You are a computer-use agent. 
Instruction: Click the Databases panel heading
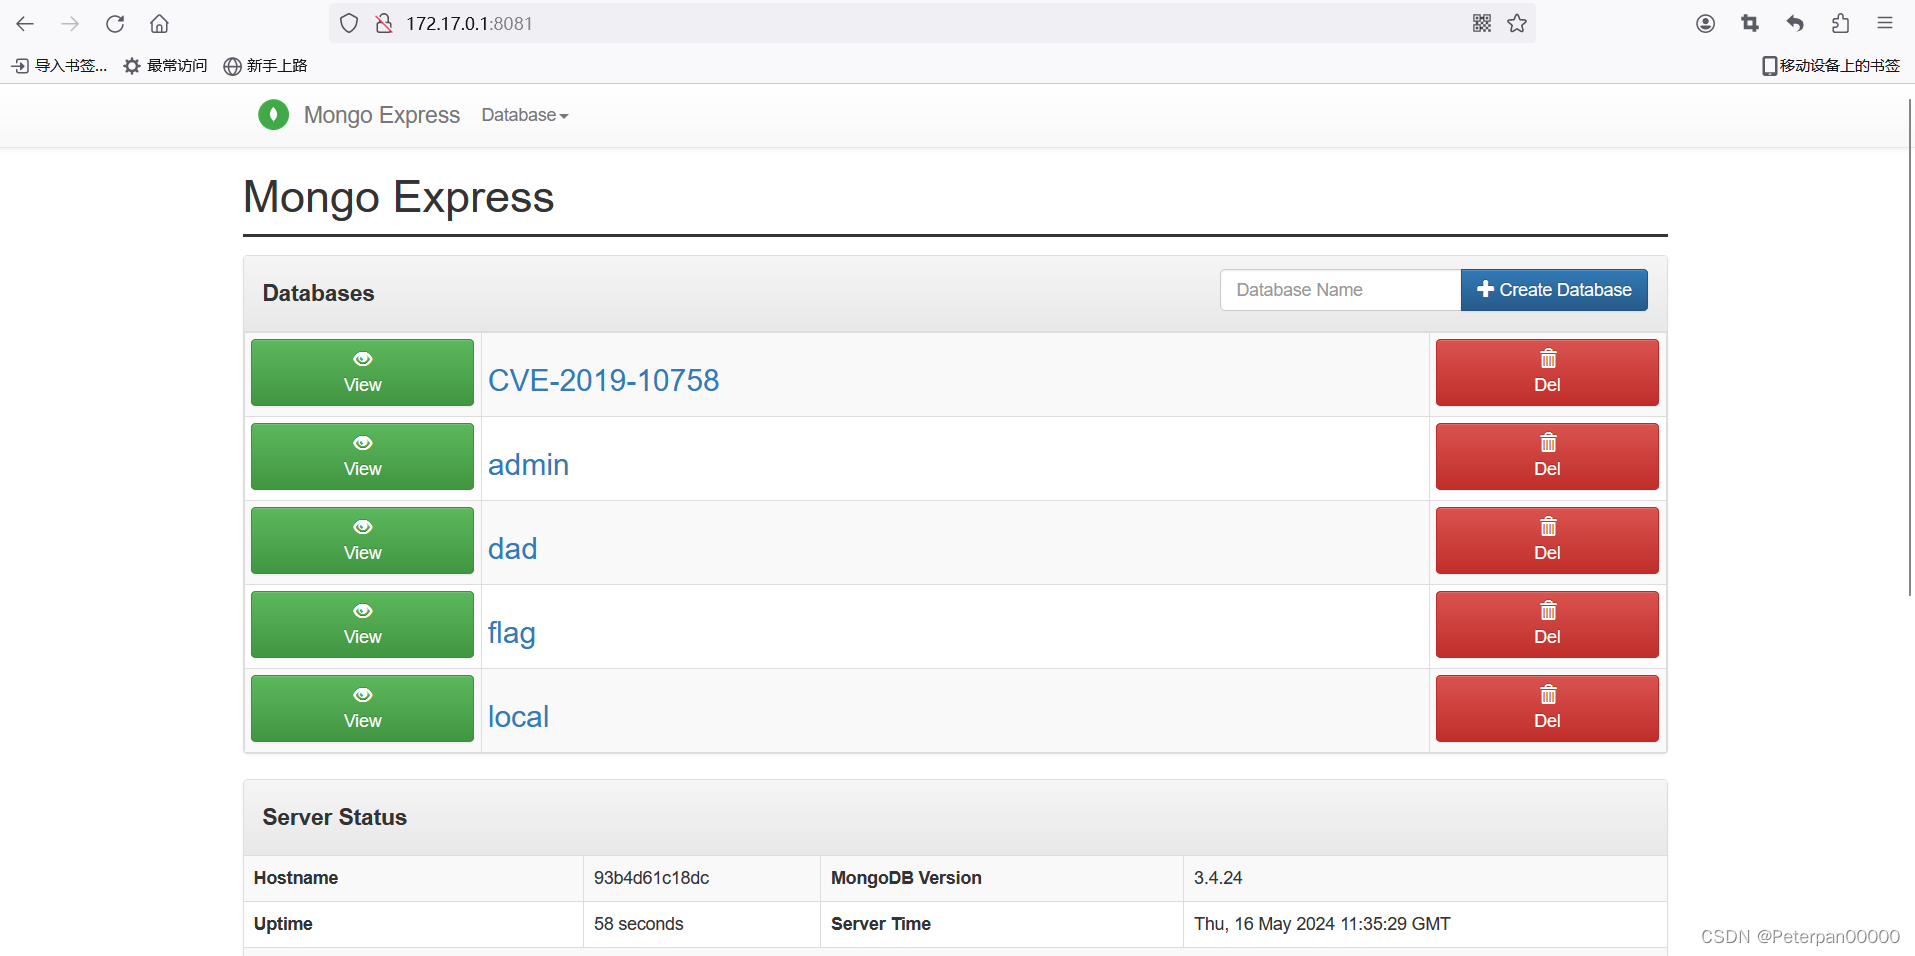[318, 293]
